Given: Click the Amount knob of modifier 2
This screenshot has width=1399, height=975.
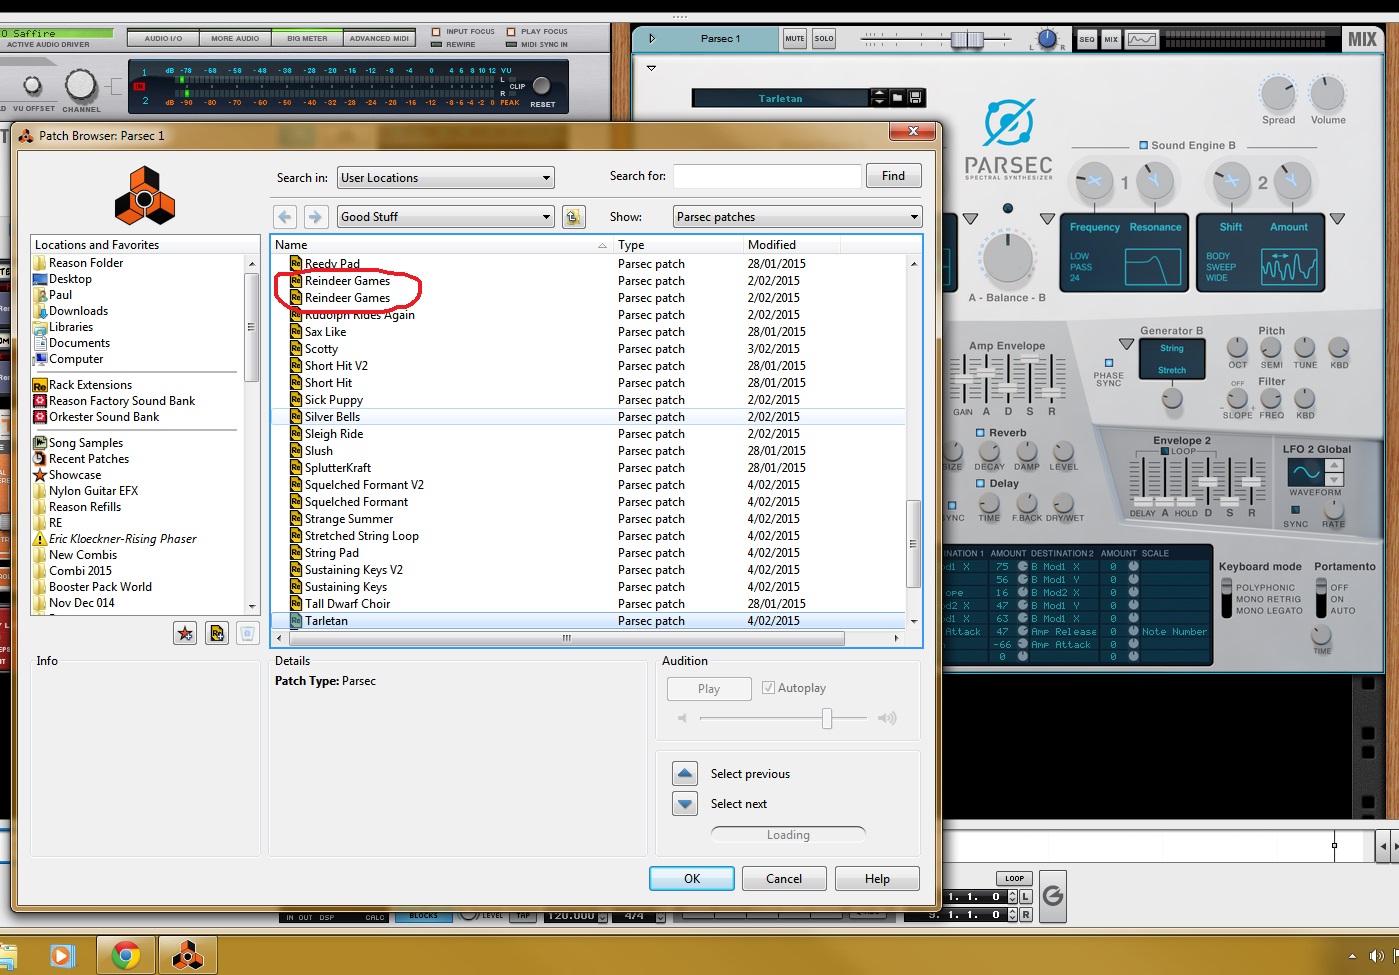Looking at the screenshot, I should point(1291,181).
